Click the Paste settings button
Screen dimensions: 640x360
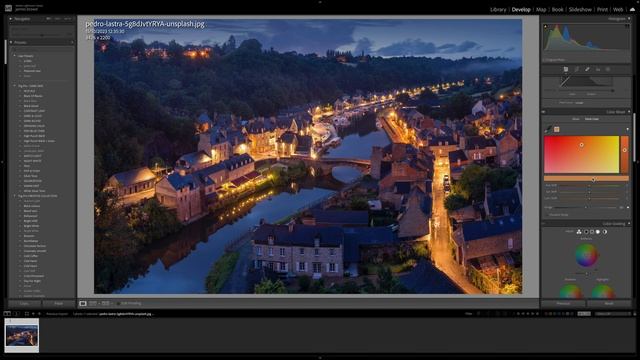59,304
